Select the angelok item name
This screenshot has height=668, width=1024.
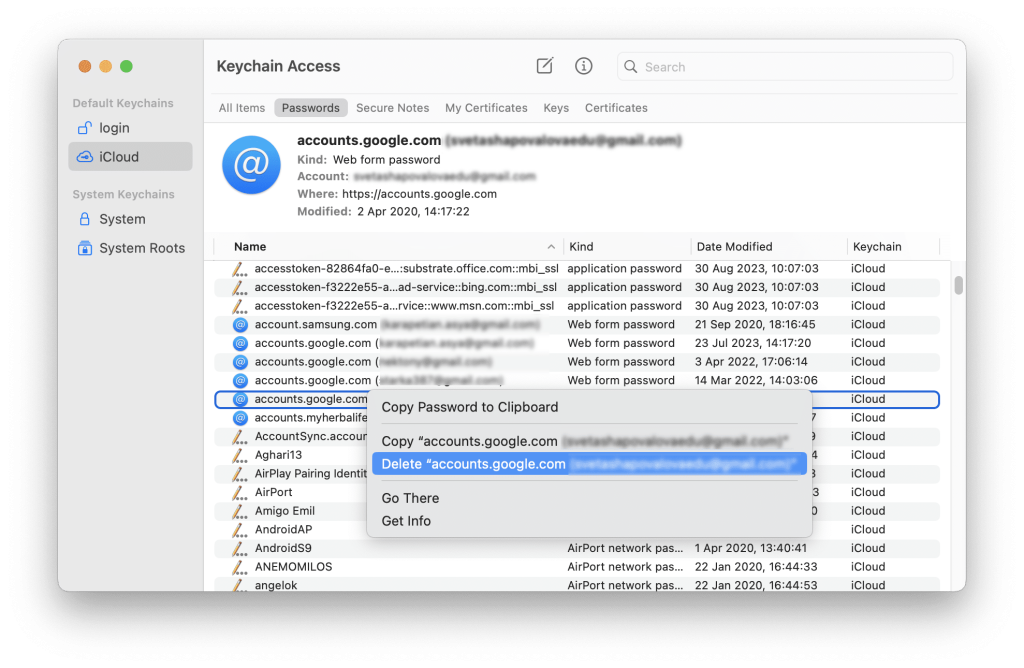click(276, 585)
